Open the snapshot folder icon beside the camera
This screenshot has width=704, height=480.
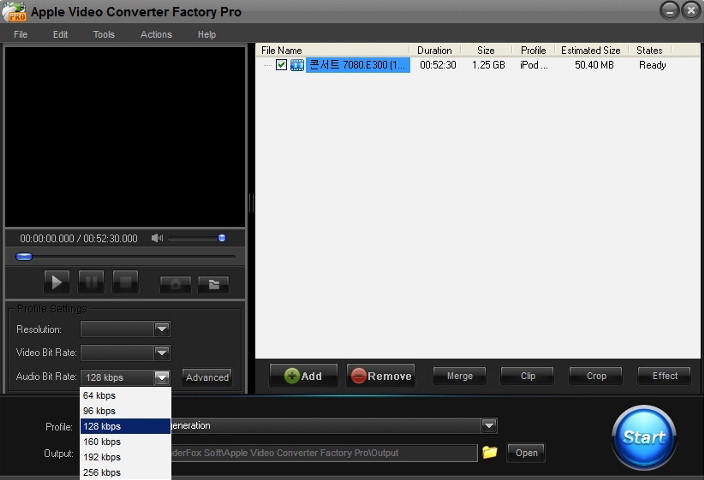(x=212, y=284)
